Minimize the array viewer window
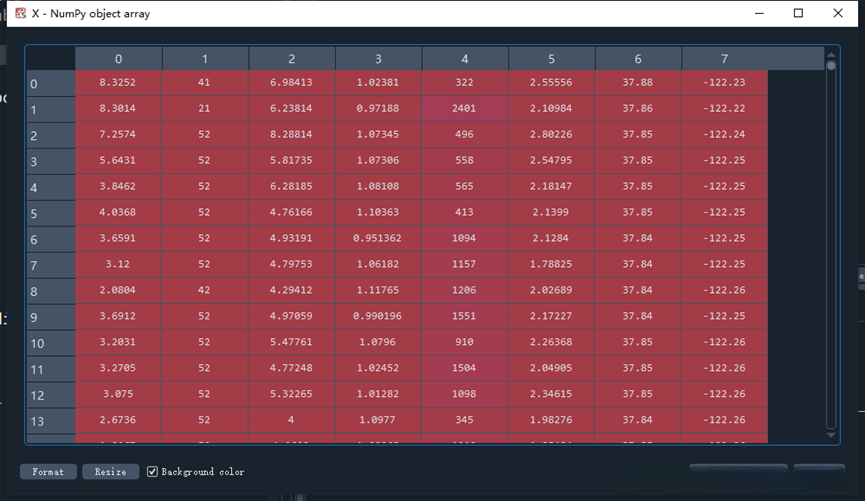865x501 pixels. 760,13
